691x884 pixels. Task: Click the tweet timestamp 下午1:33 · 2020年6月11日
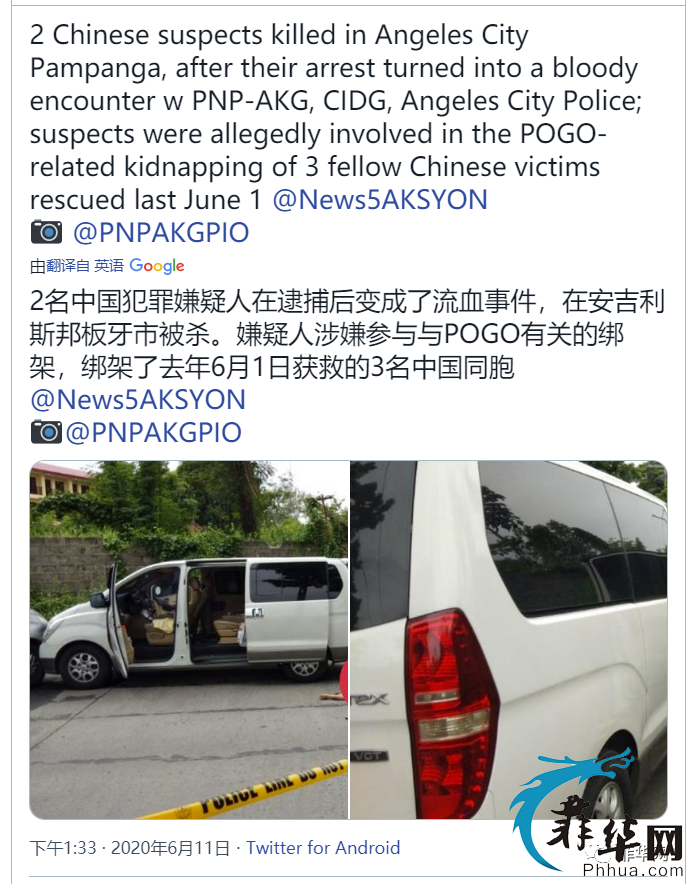click(x=130, y=848)
